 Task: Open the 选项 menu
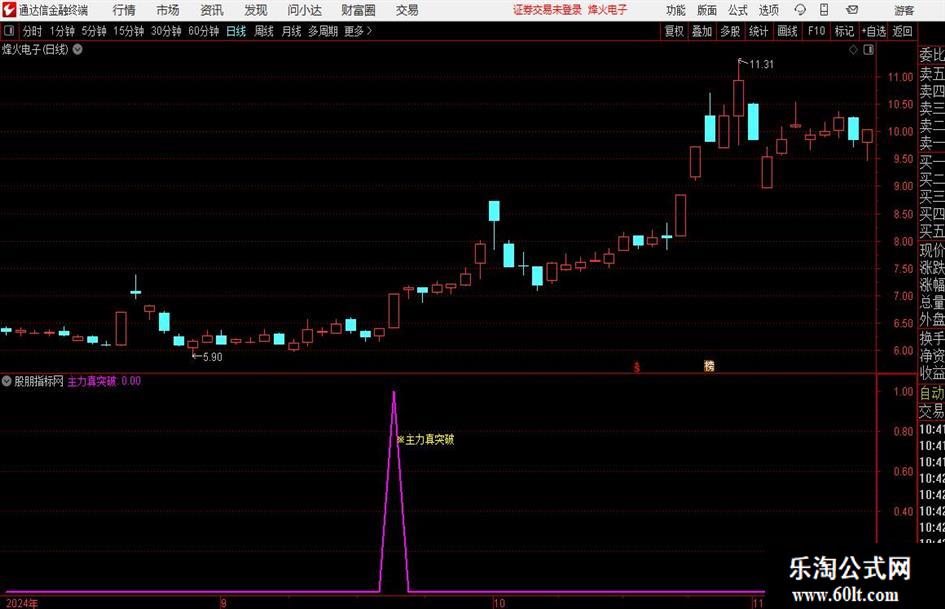tap(768, 10)
